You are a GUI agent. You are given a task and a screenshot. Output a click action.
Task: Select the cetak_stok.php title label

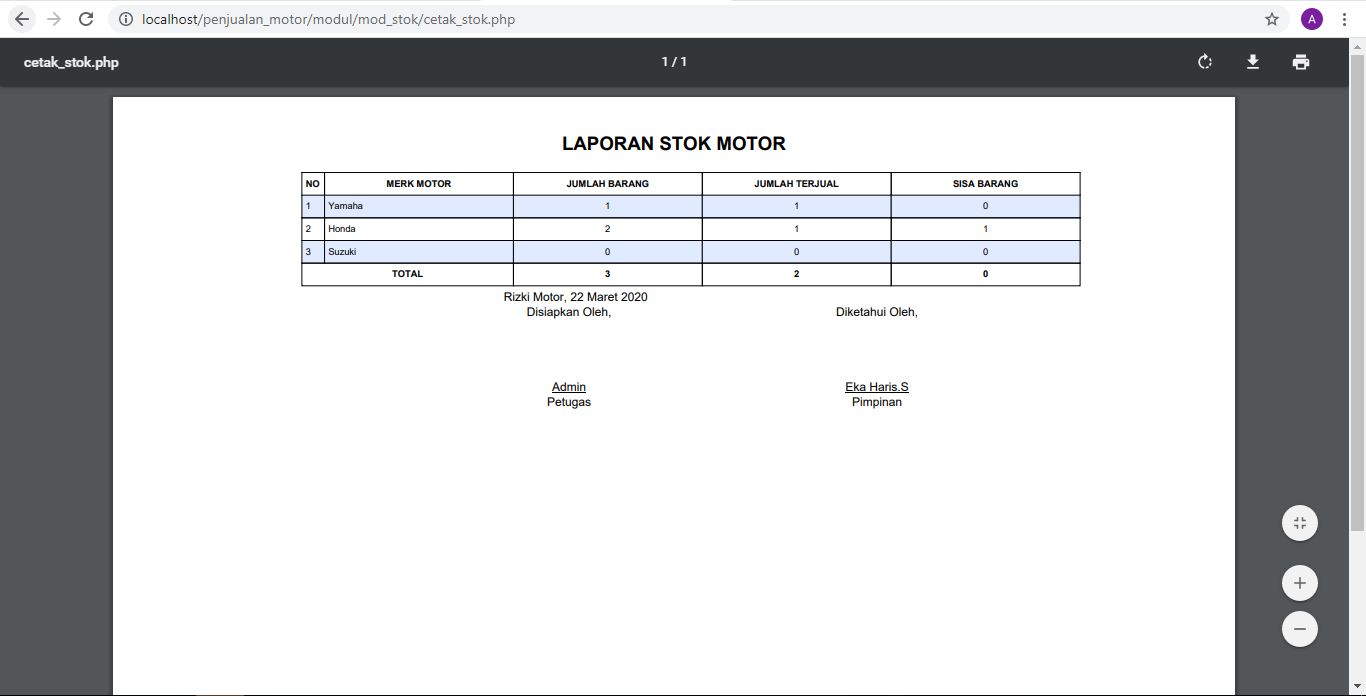71,61
